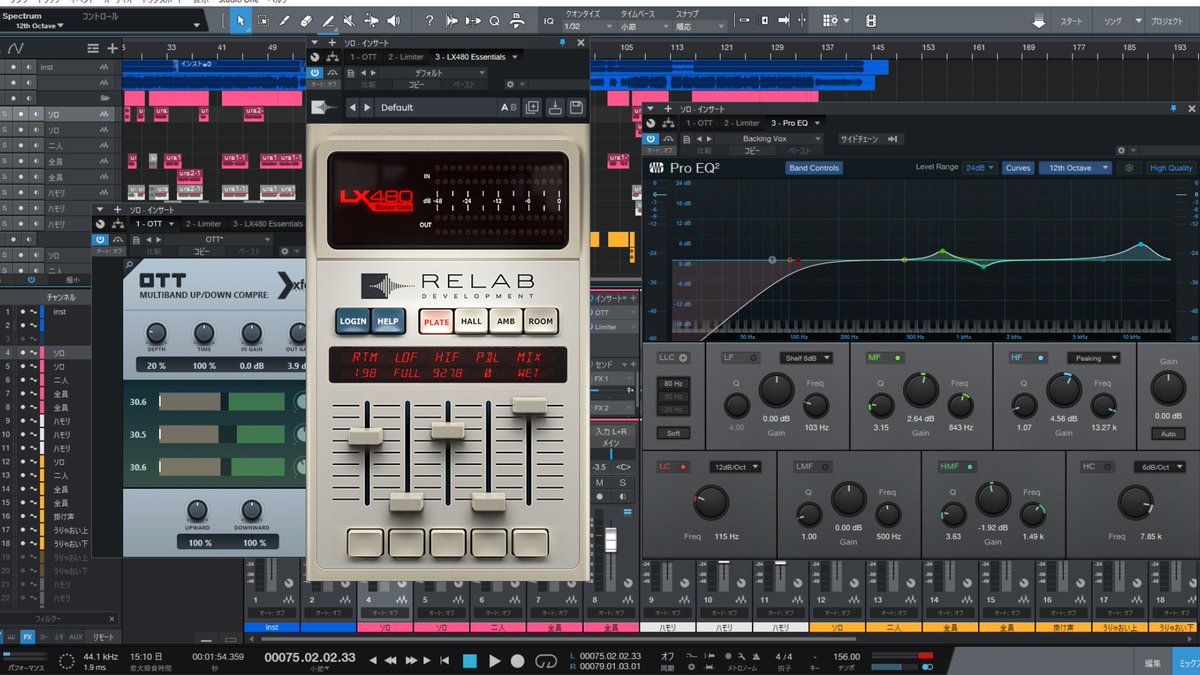This screenshot has height=675, width=1200.
Task: Toggle Pro EQ plugin power button
Action: click(652, 139)
